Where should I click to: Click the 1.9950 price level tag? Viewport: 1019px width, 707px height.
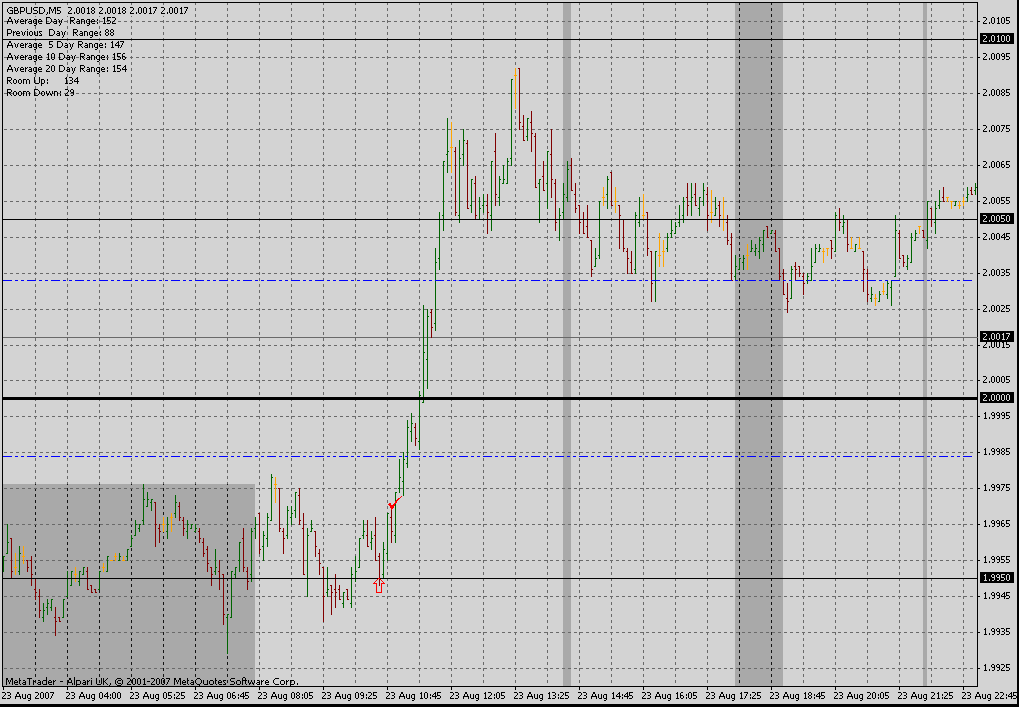click(x=996, y=578)
